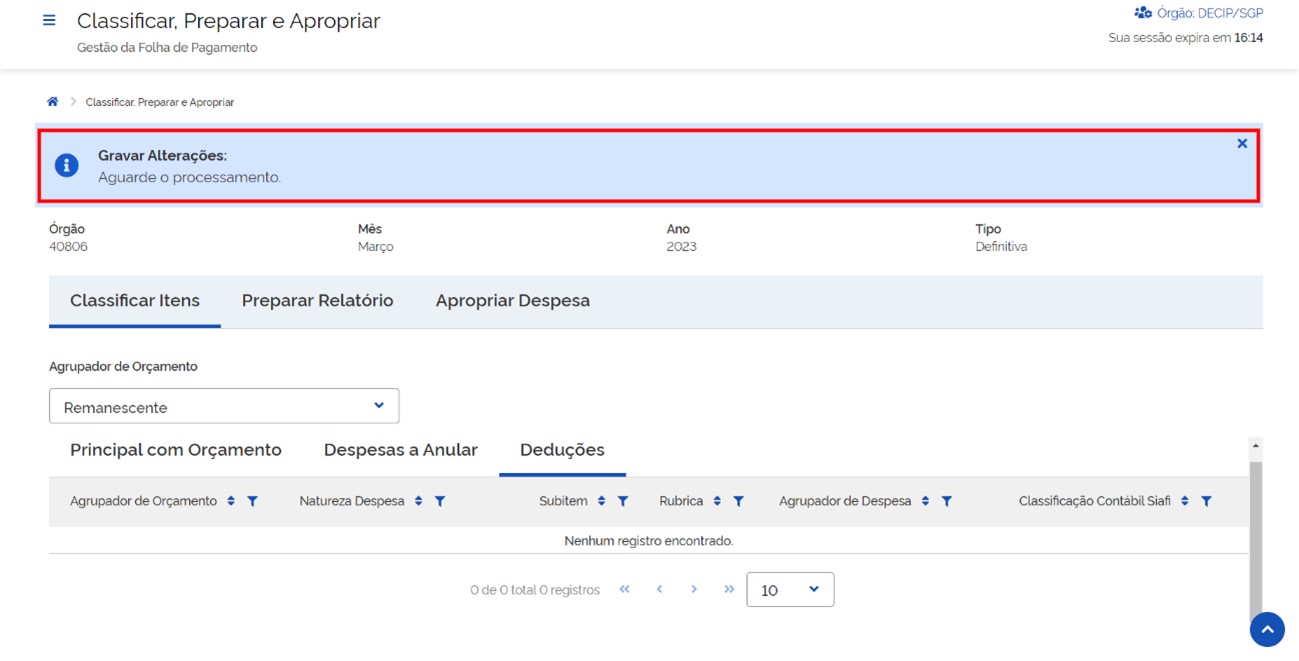Screen dimensions: 1299x661
Task: Sort by Natureza Despesa column
Action: click(419, 501)
